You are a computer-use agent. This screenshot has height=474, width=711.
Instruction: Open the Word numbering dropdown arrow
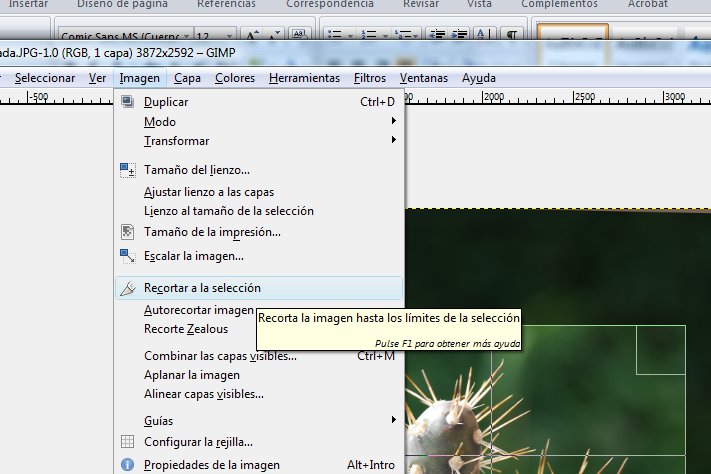coord(385,36)
